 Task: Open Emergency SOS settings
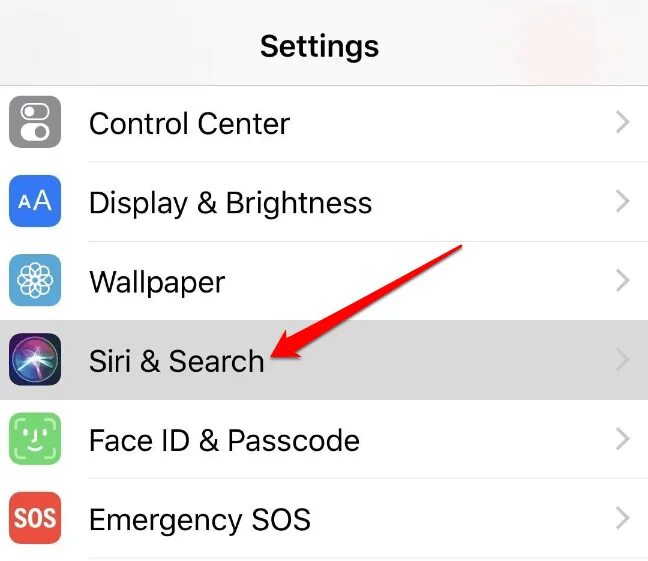[x=324, y=518]
